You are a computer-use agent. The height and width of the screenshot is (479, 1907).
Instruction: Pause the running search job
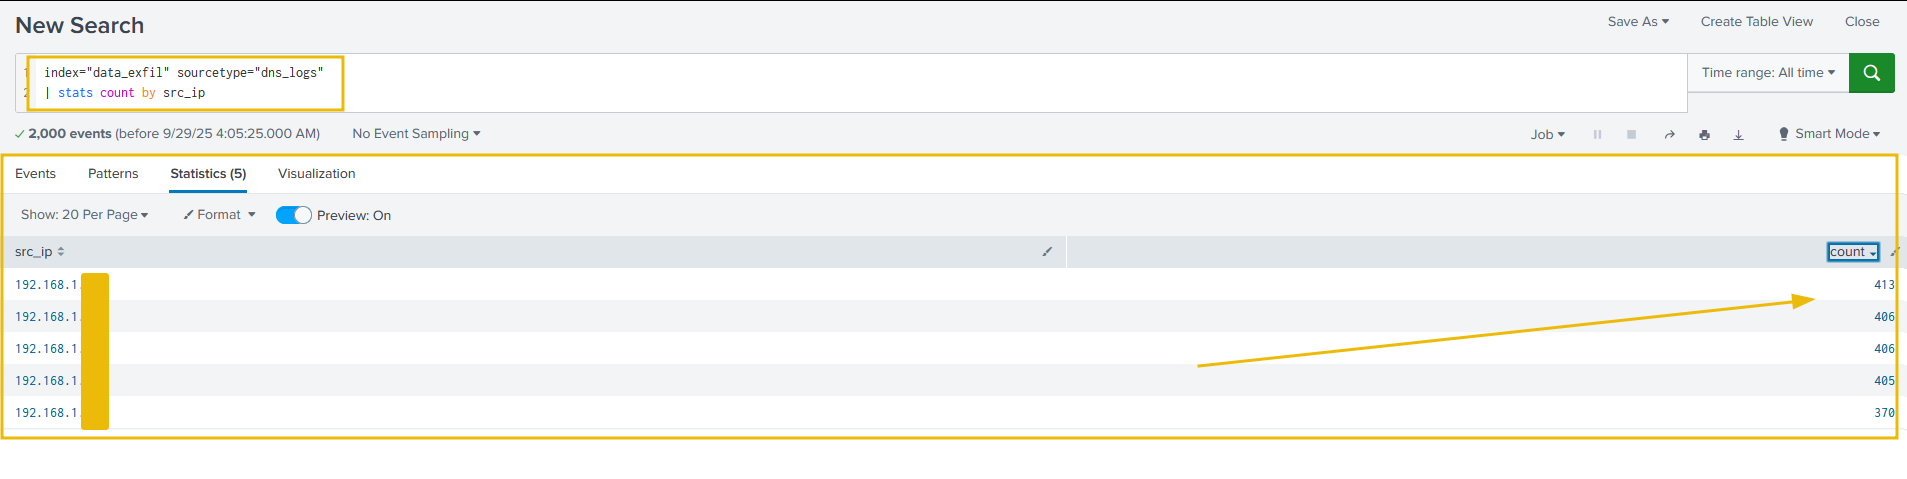point(1597,134)
